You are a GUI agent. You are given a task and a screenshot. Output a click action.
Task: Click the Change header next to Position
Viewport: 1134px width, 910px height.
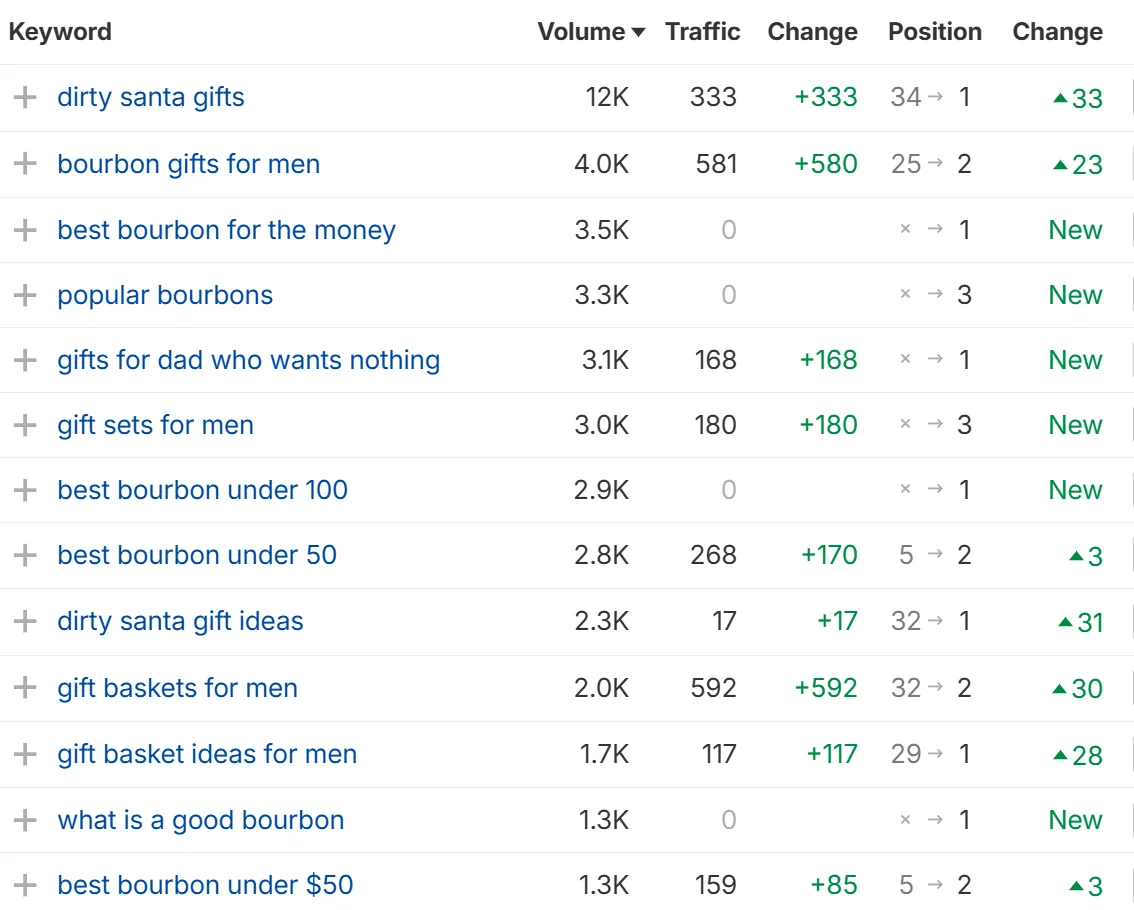pos(1057,32)
